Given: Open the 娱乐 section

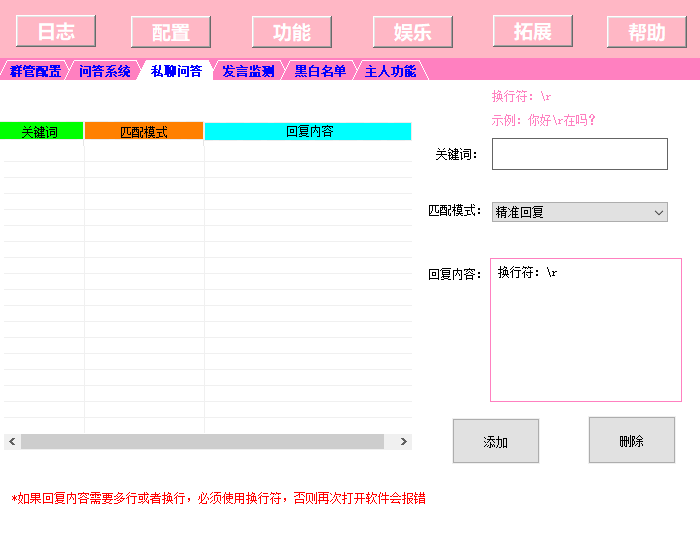Looking at the screenshot, I should [x=412, y=31].
